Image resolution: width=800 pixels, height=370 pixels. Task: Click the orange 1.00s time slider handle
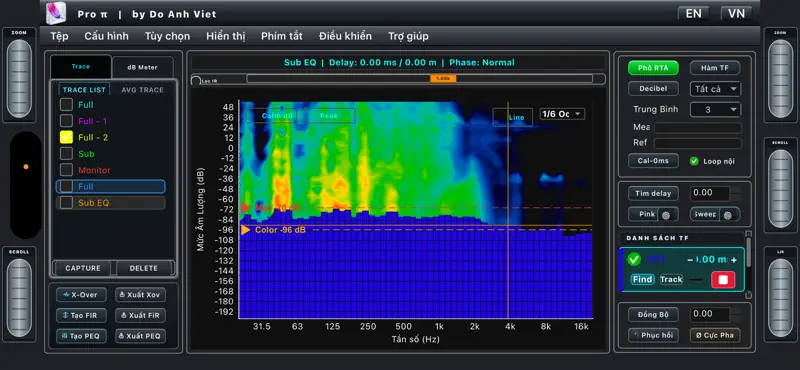pos(443,79)
